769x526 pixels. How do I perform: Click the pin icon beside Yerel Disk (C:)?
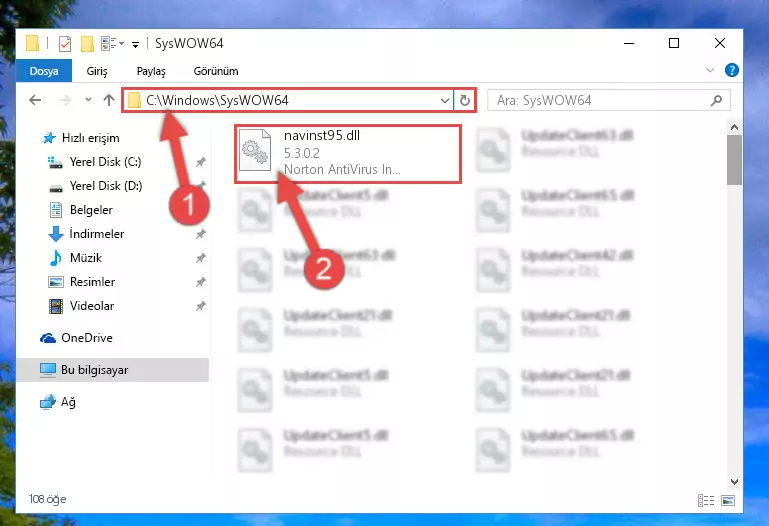(x=201, y=162)
